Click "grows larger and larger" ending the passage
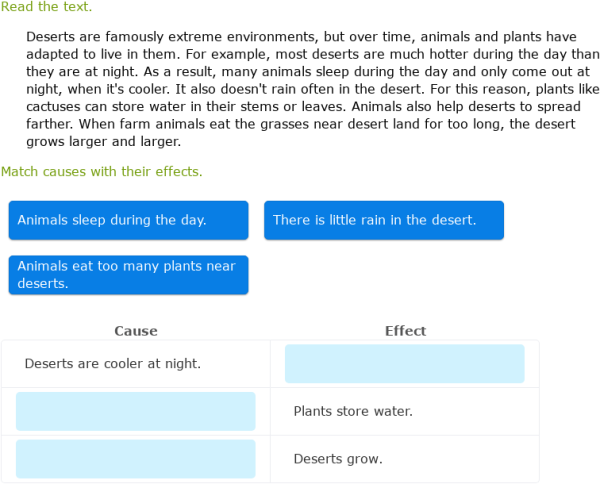This screenshot has height=484, width=600. (103, 142)
